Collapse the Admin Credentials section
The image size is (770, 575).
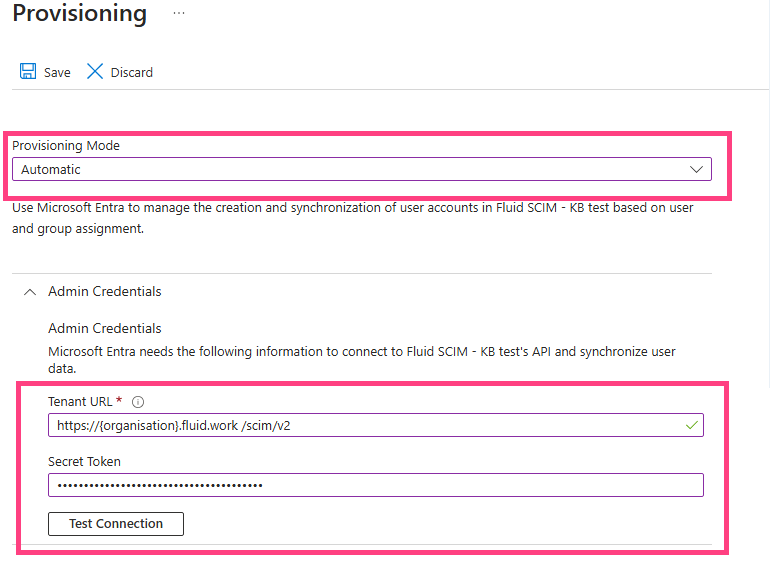(30, 292)
